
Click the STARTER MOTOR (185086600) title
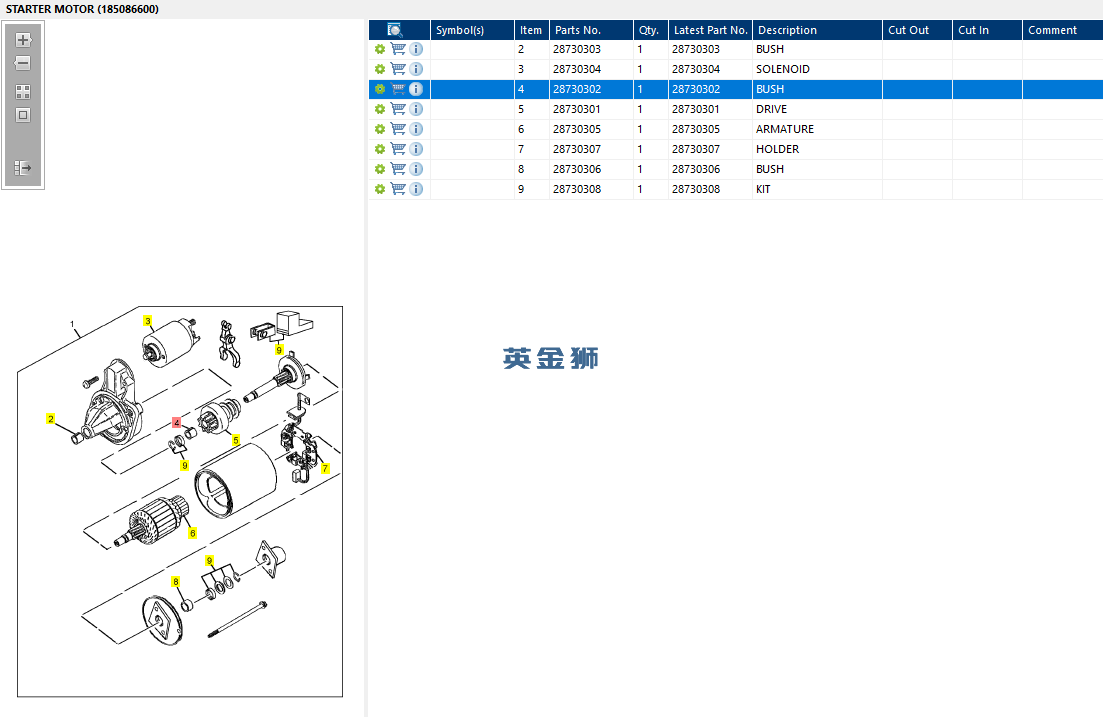[82, 9]
